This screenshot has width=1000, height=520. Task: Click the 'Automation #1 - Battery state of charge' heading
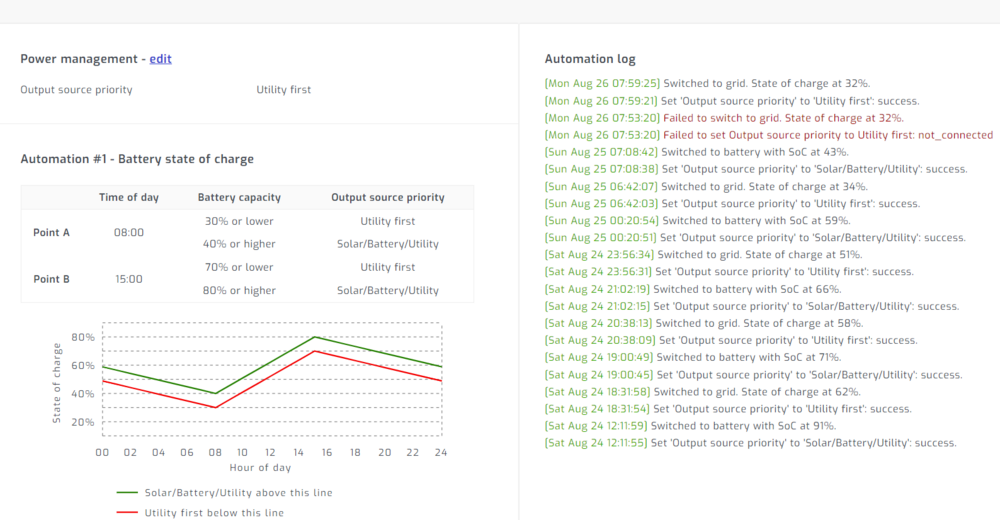click(x=137, y=159)
